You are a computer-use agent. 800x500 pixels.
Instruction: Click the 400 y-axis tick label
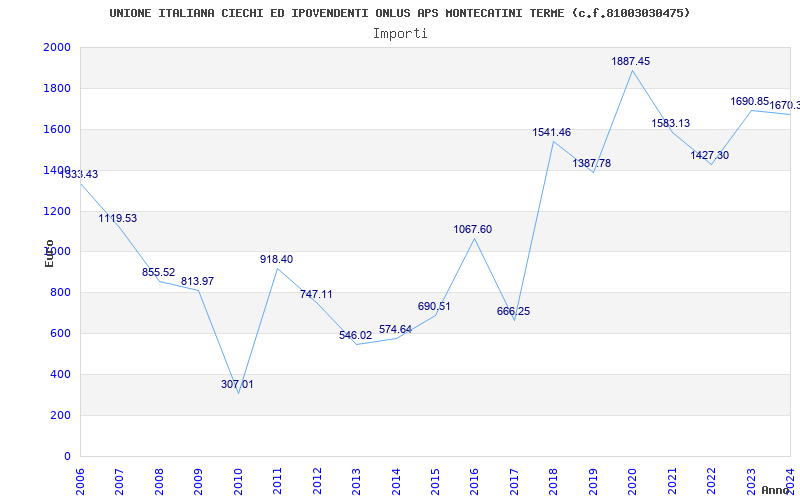click(x=61, y=374)
